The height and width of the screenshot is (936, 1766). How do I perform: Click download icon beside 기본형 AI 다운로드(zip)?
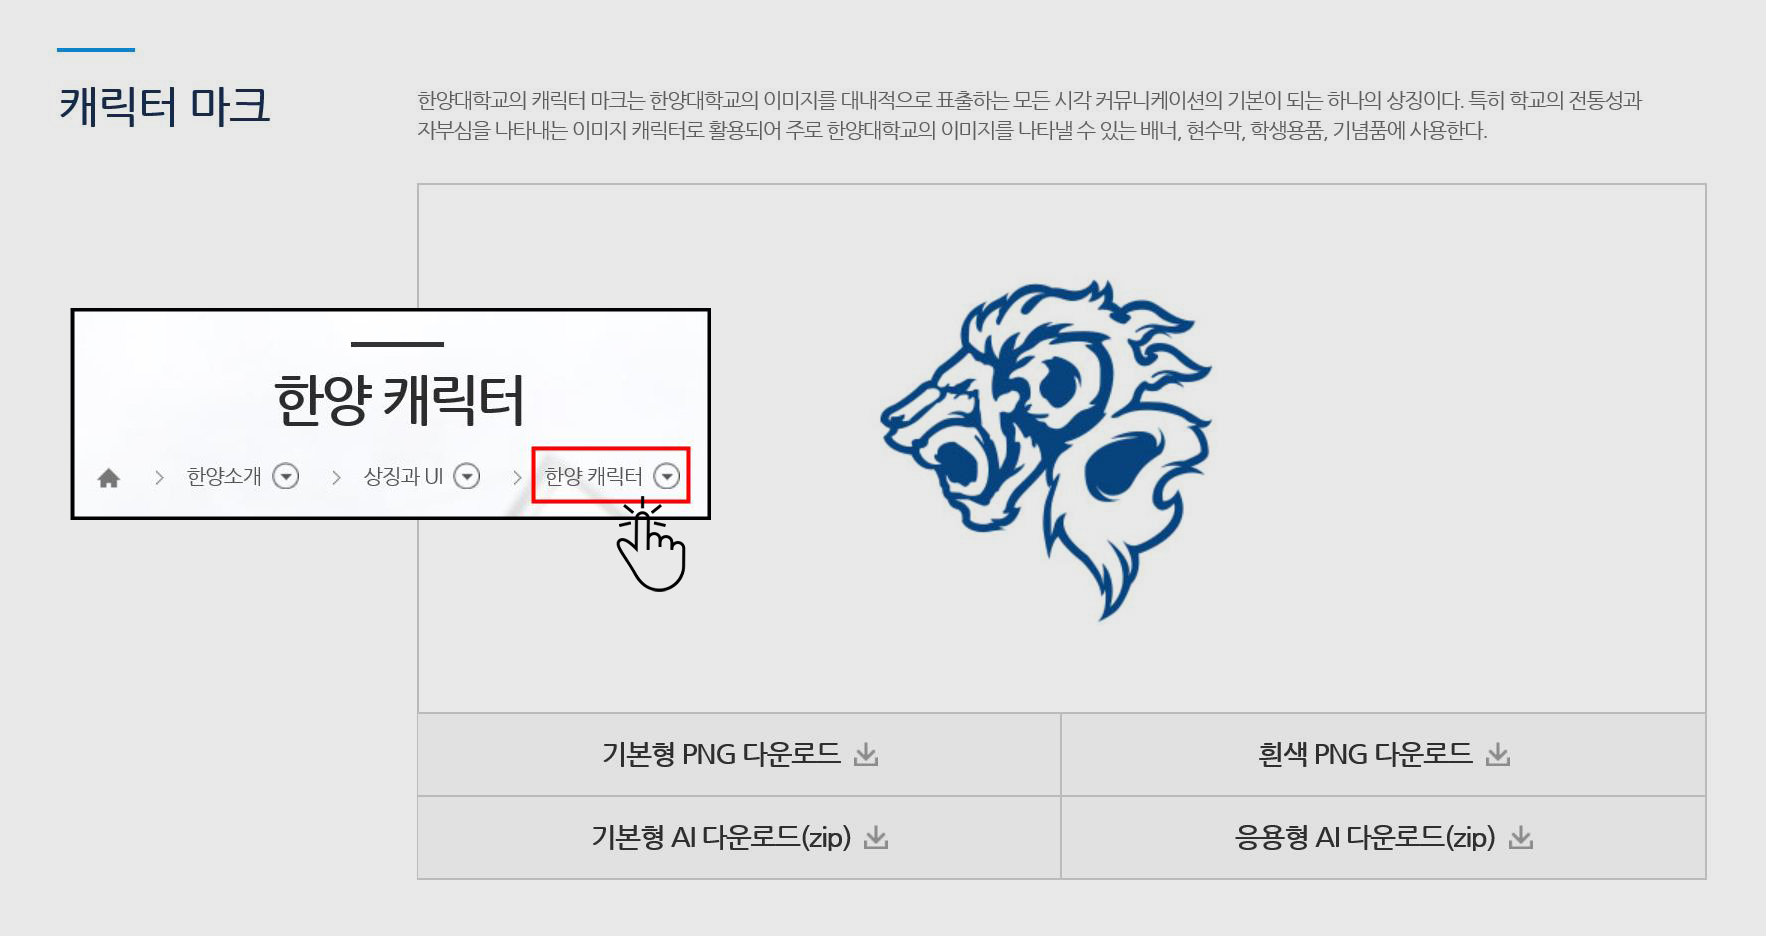[876, 838]
